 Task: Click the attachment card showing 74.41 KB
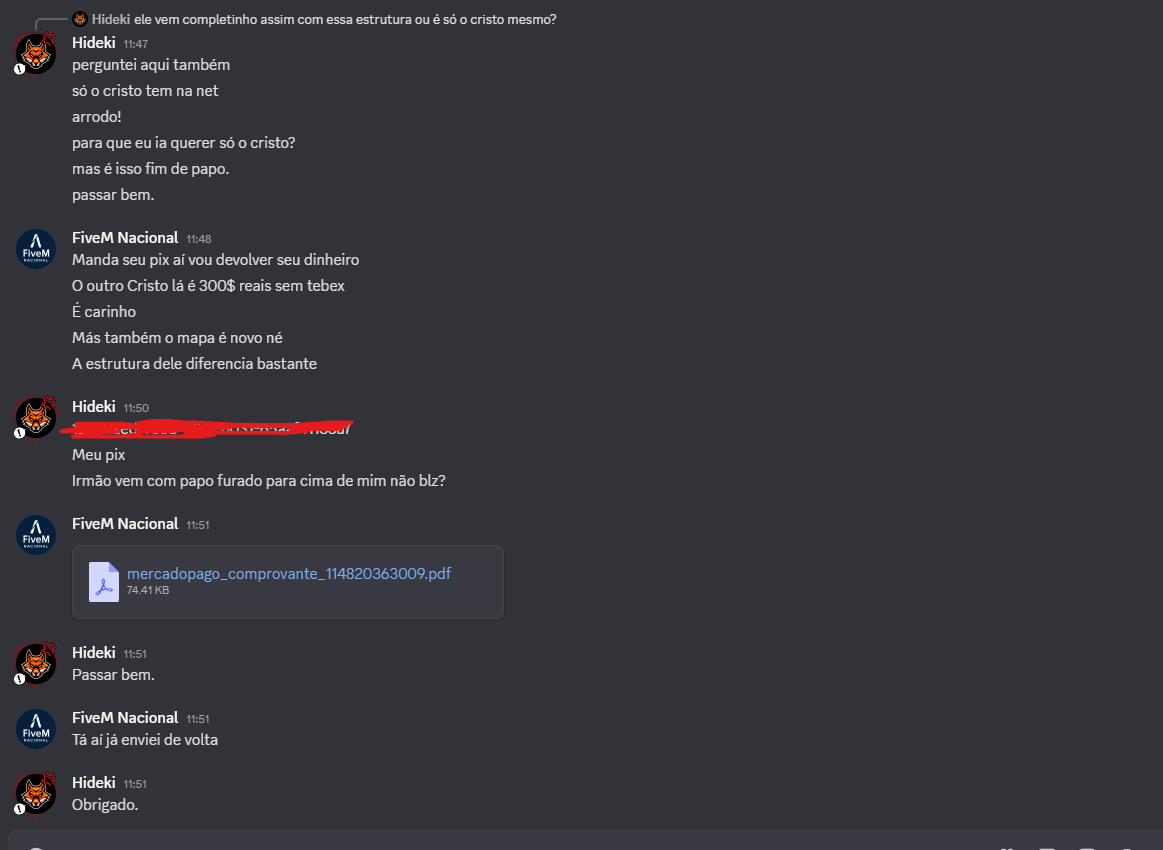click(x=288, y=582)
